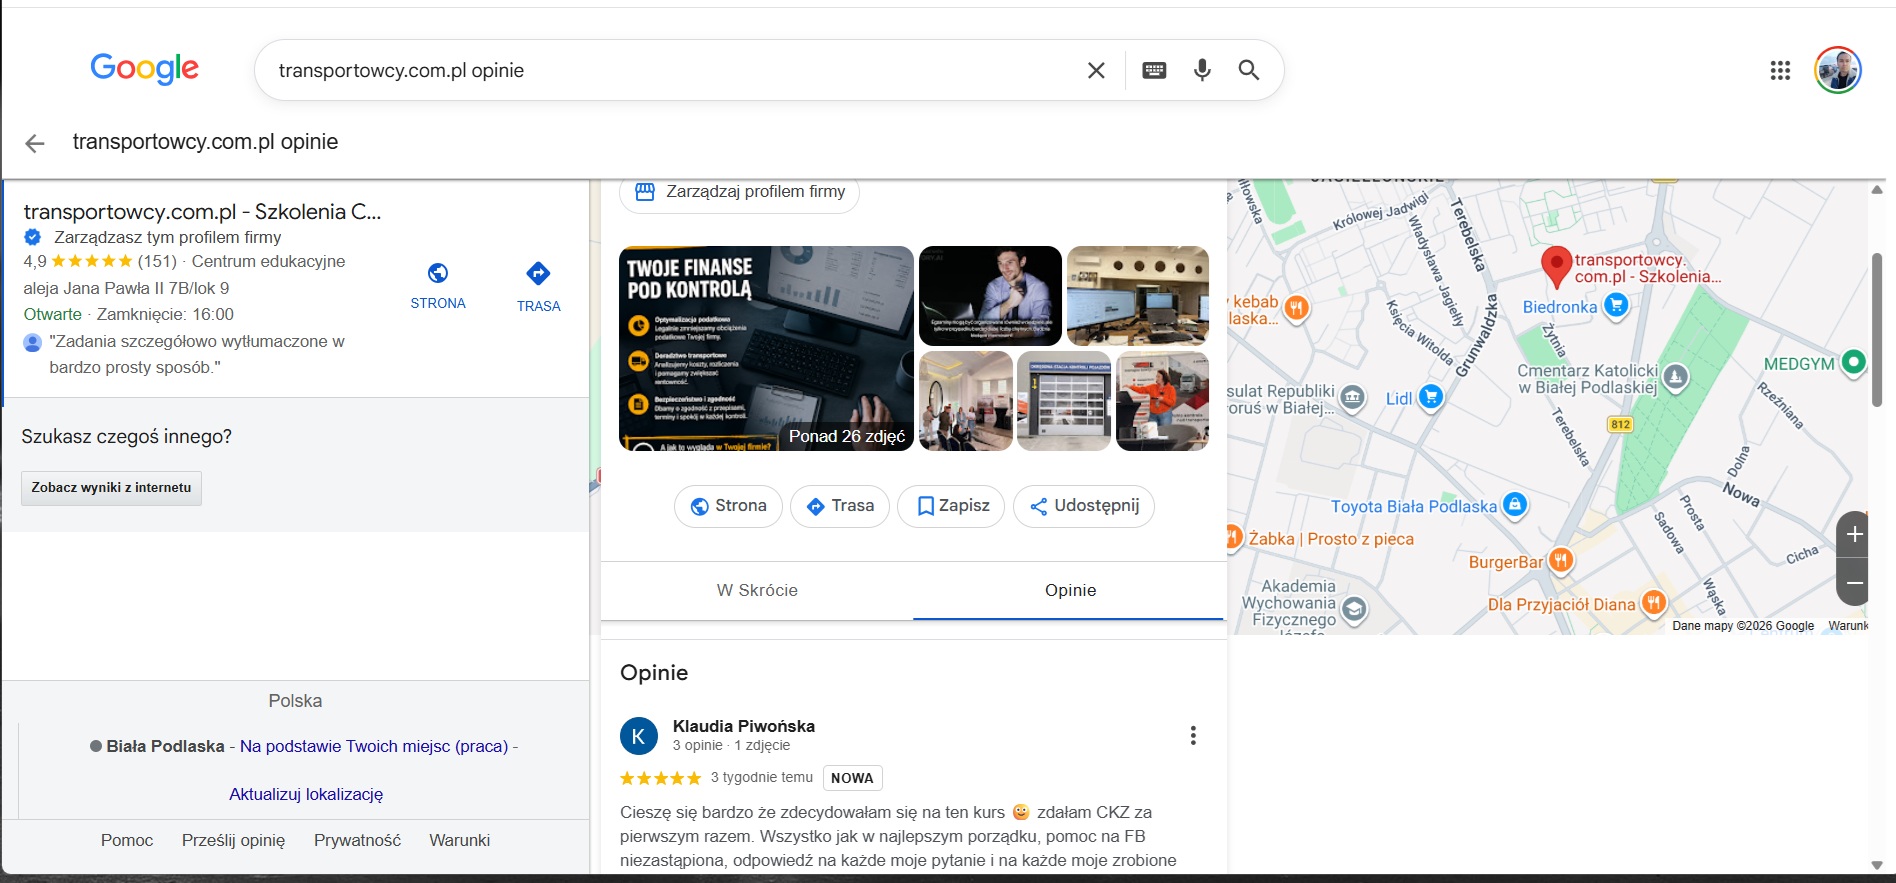Click the address aleja Jana Pawła II 7B/lok 9
This screenshot has height=883, width=1896.
click(126, 288)
